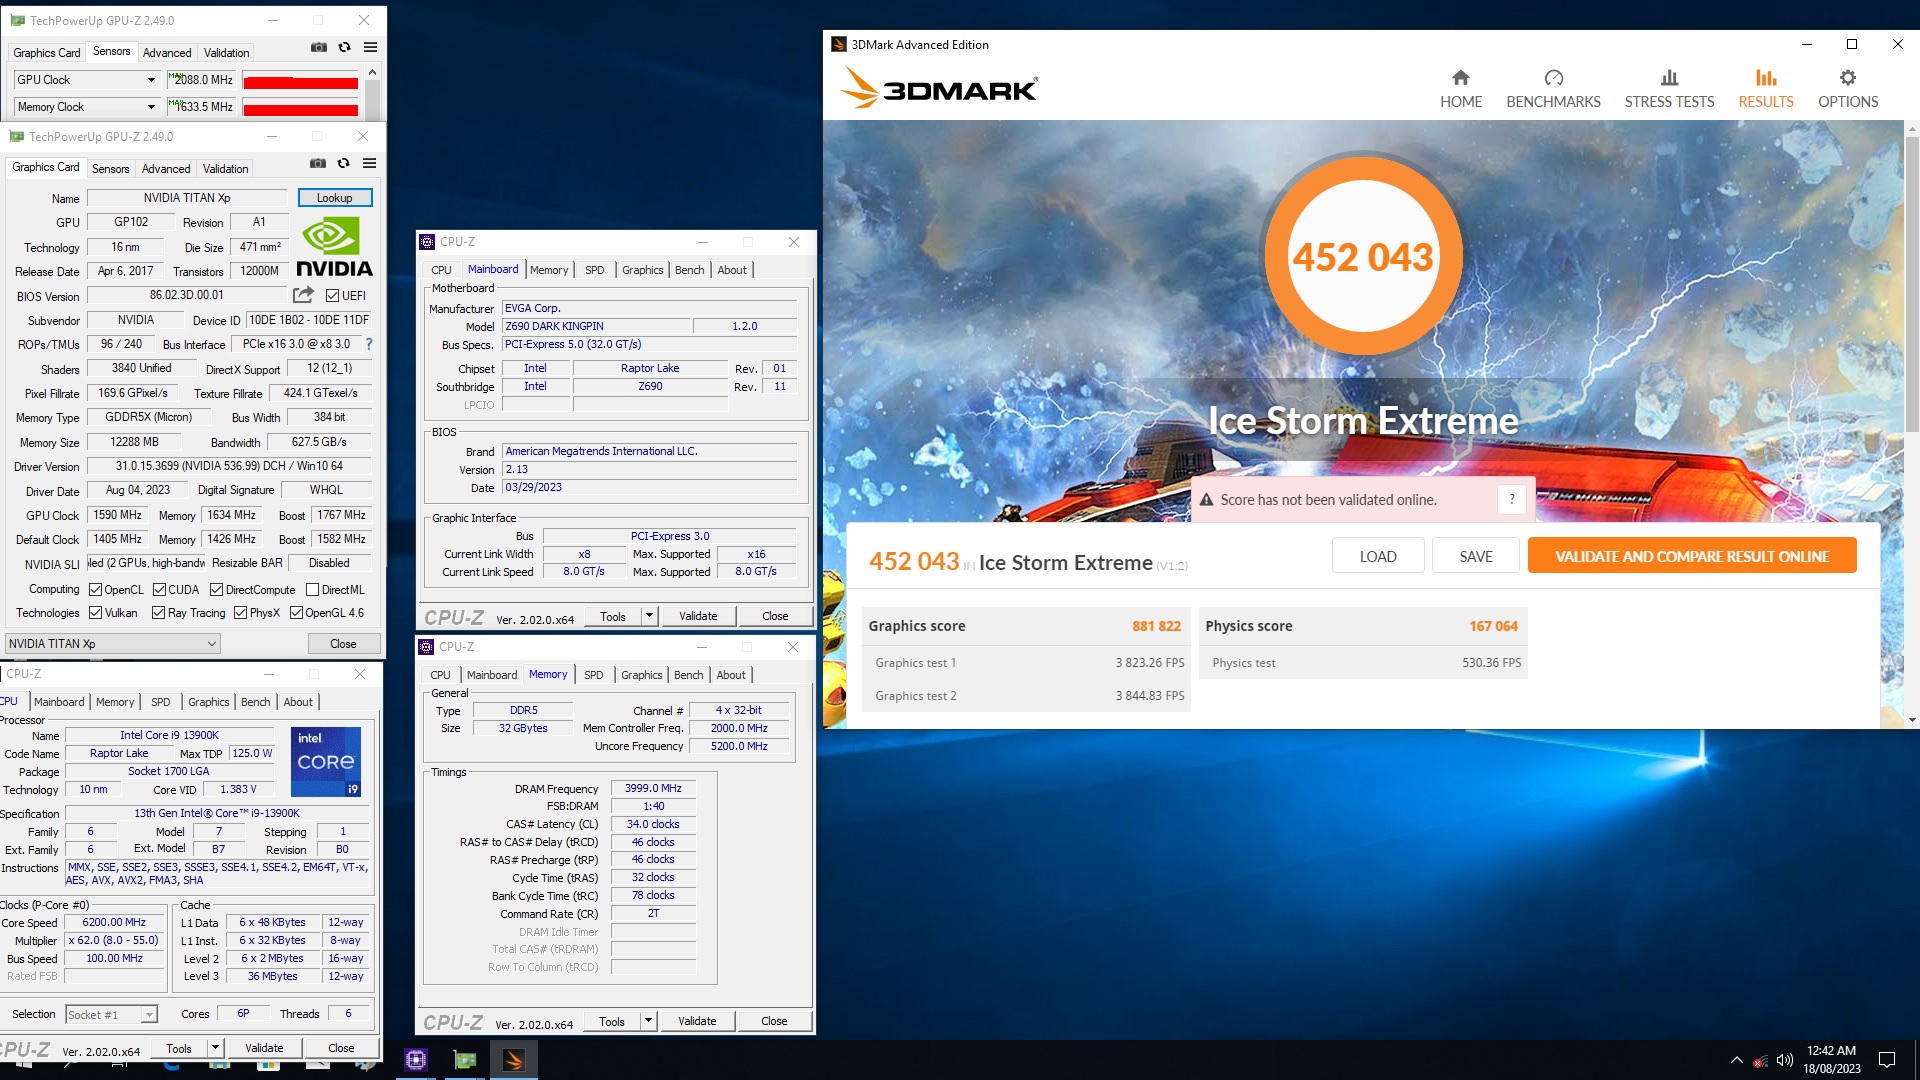The image size is (1920, 1080).
Task: Open hamburger menu in GPU-Z Sensors window
Action: click(x=370, y=47)
